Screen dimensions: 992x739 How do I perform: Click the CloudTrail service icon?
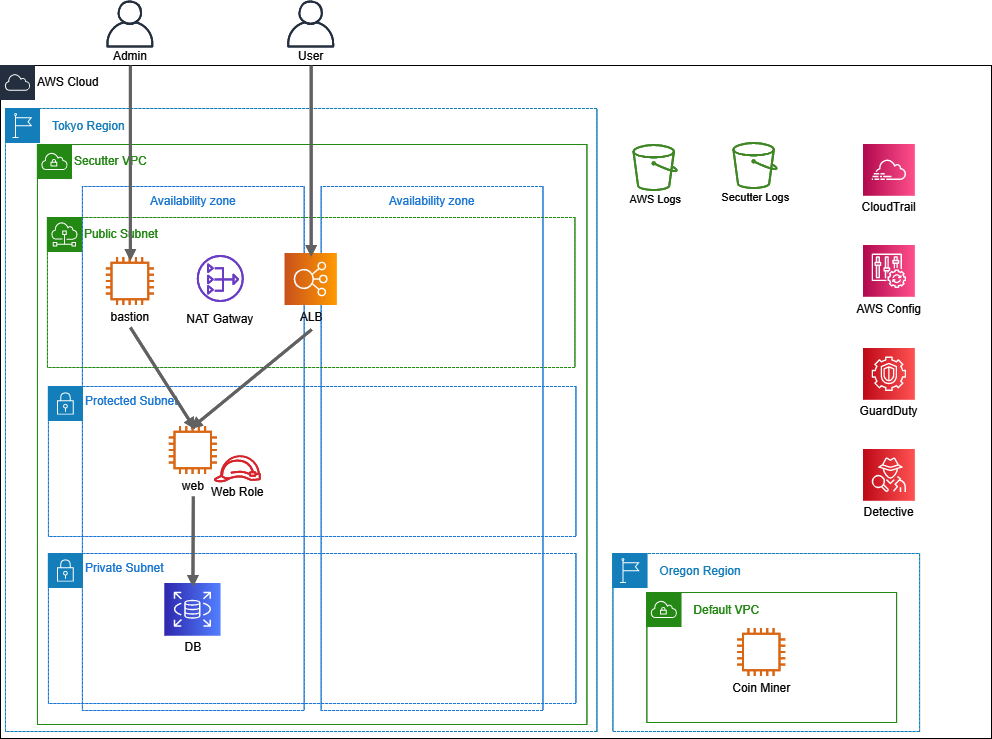click(x=888, y=170)
